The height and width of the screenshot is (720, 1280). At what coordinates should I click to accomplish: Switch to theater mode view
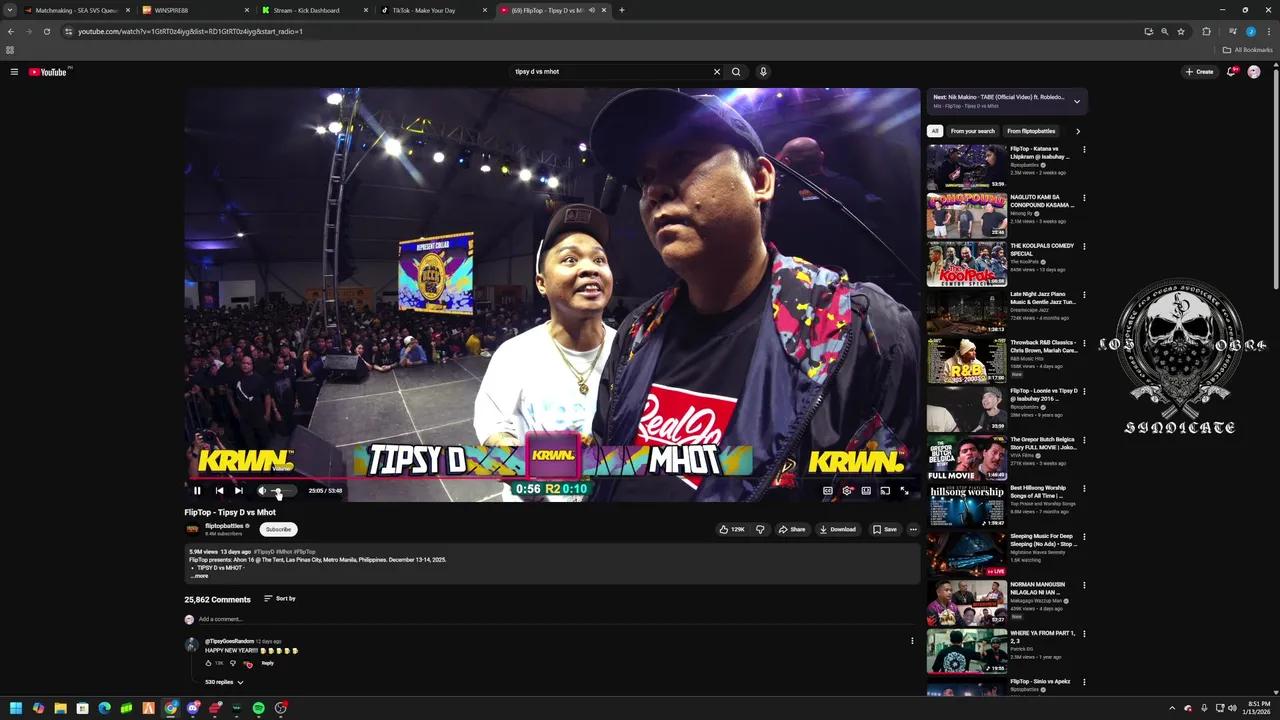[866, 491]
